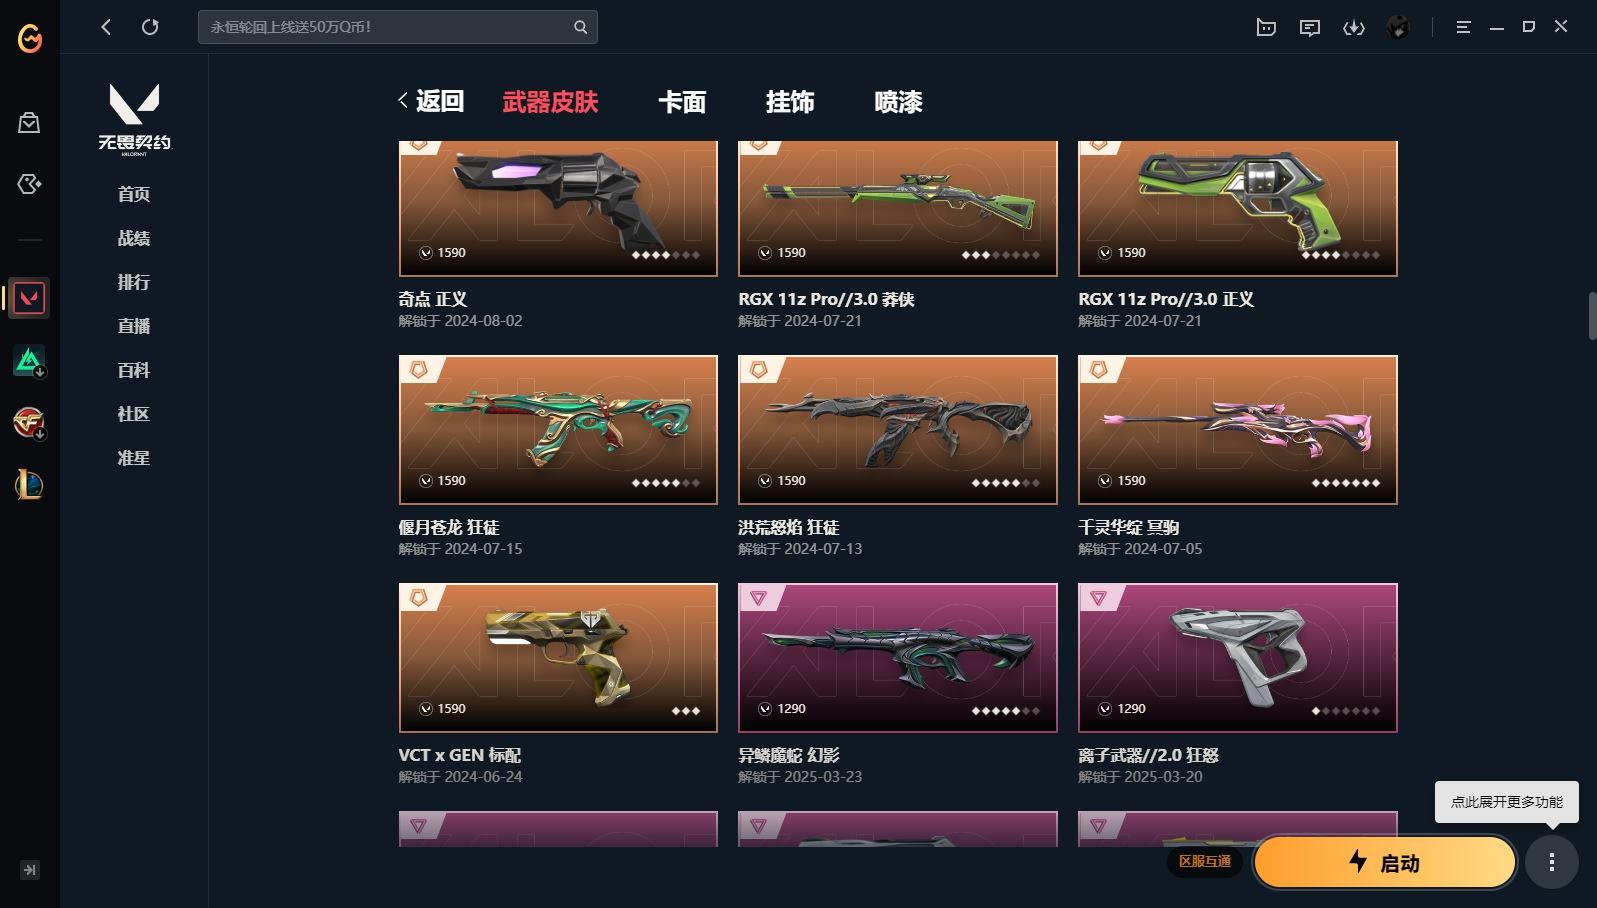The image size is (1597, 908).
Task: Click the refresh icon in top bar
Action: pyautogui.click(x=150, y=27)
